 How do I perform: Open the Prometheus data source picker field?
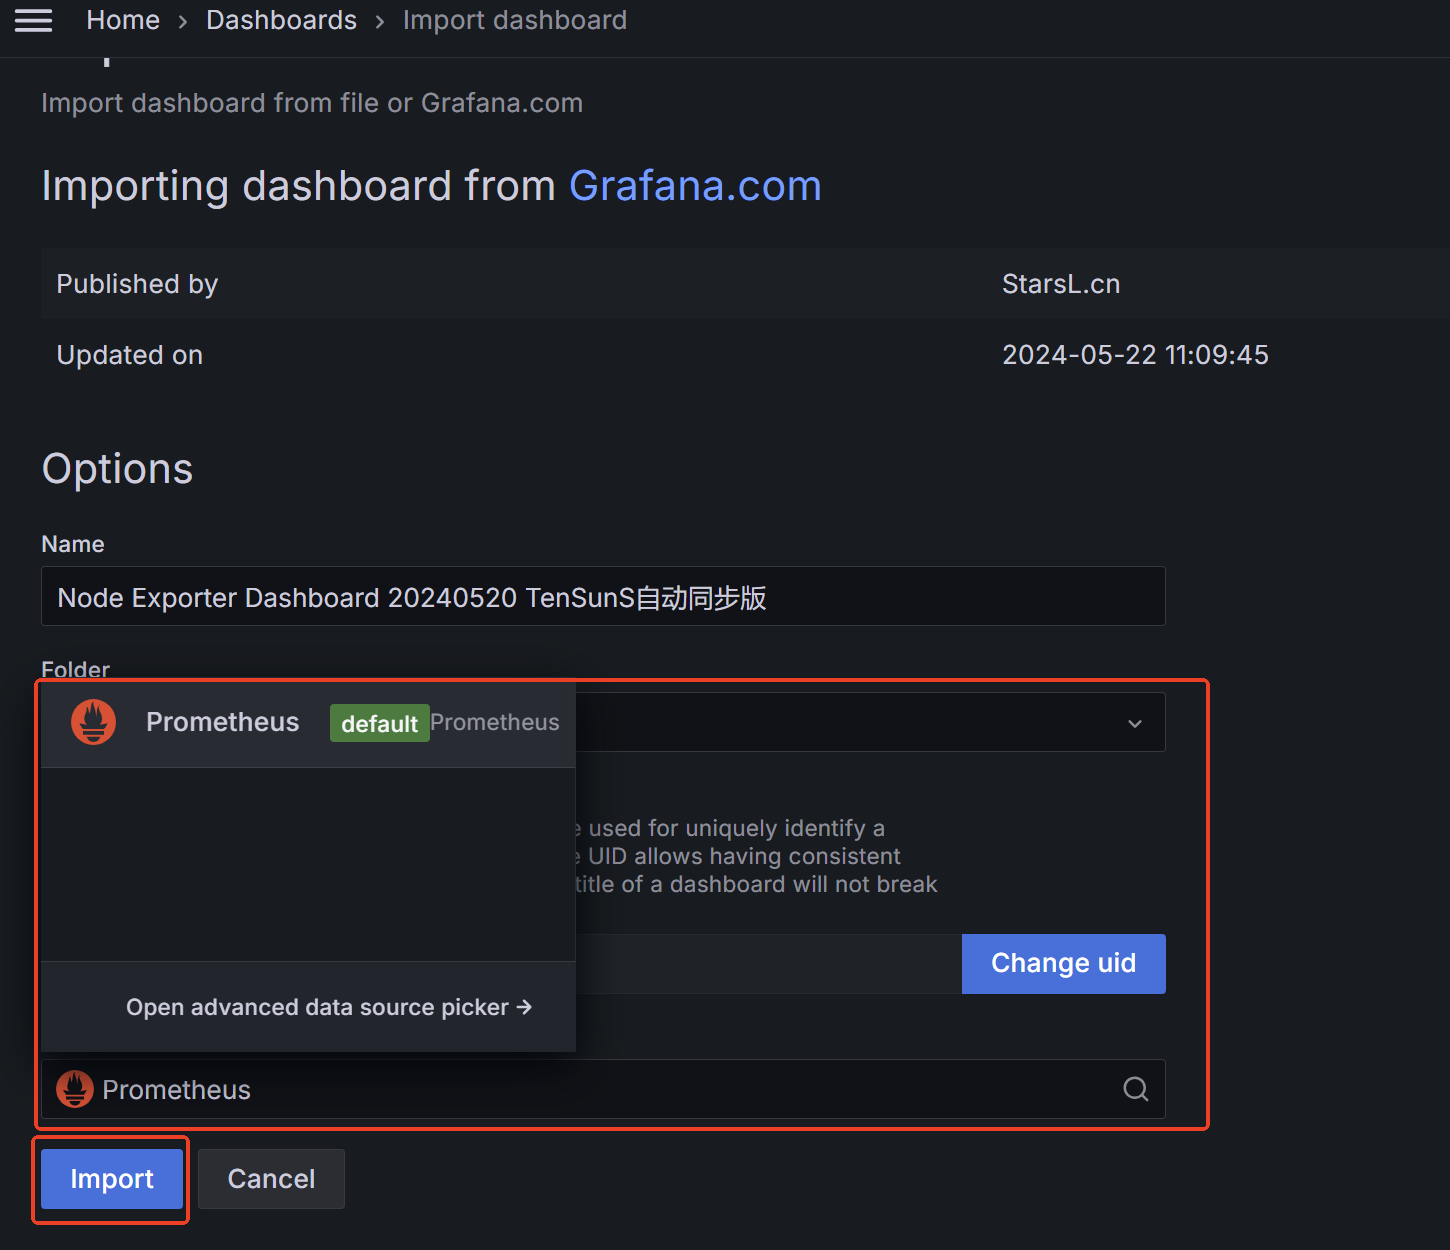pyautogui.click(x=600, y=1089)
